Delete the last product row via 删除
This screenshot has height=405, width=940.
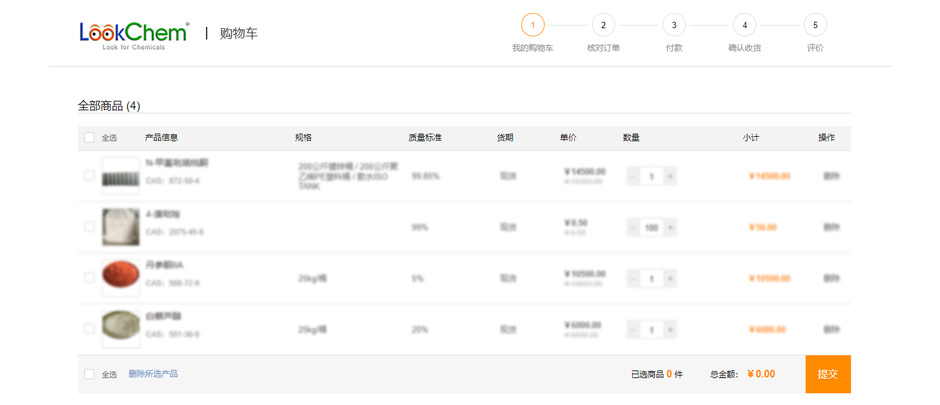[831, 329]
